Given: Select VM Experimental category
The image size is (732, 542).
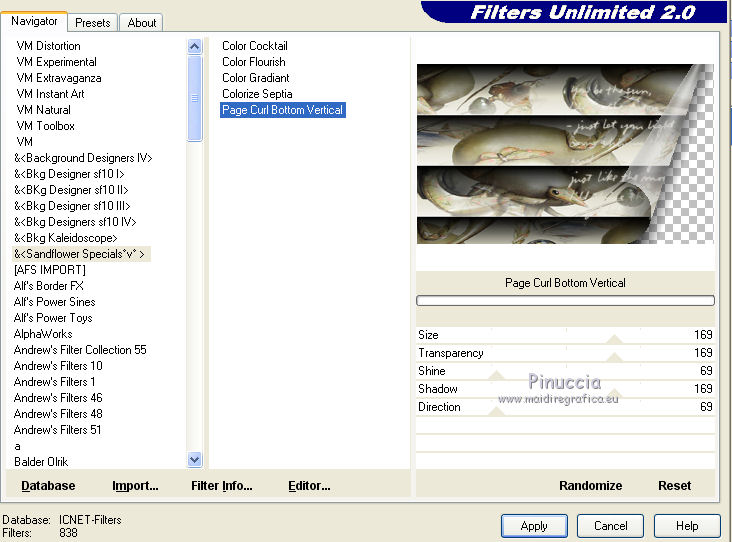Looking at the screenshot, I should coord(56,62).
